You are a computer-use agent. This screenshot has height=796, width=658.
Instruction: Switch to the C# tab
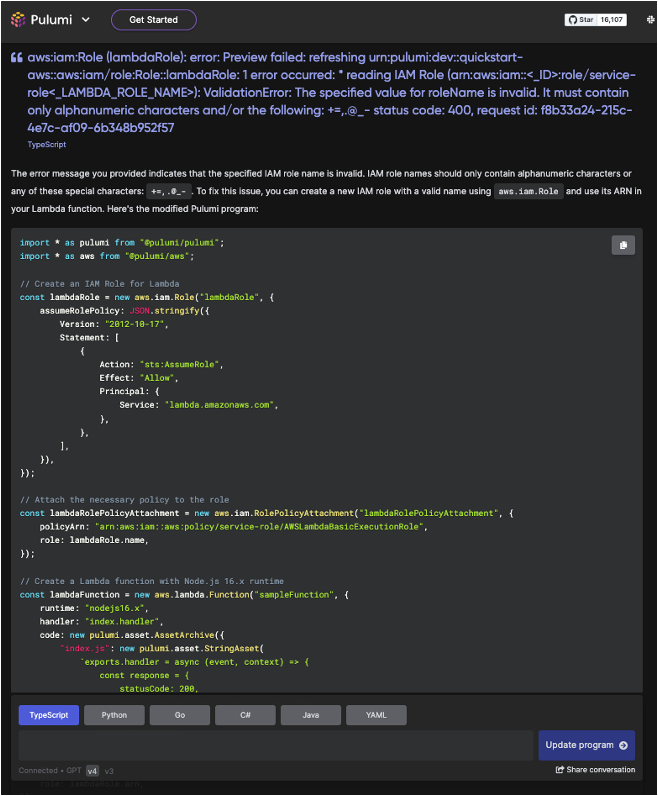click(x=245, y=715)
